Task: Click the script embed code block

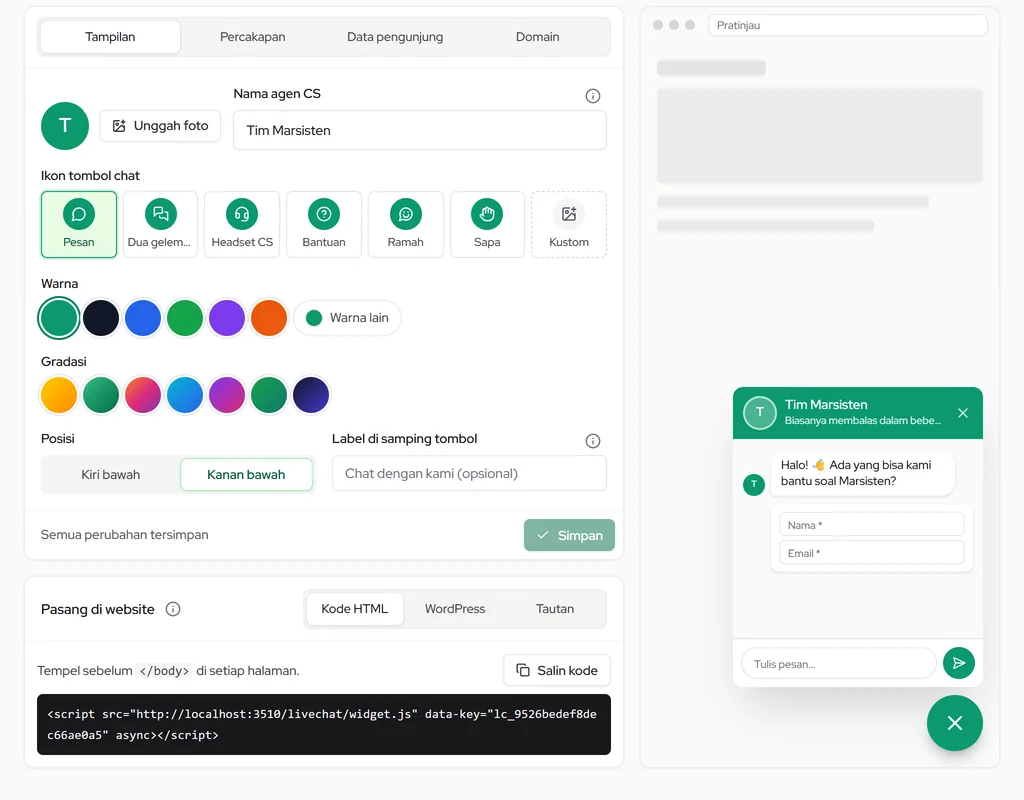Action: click(x=324, y=724)
